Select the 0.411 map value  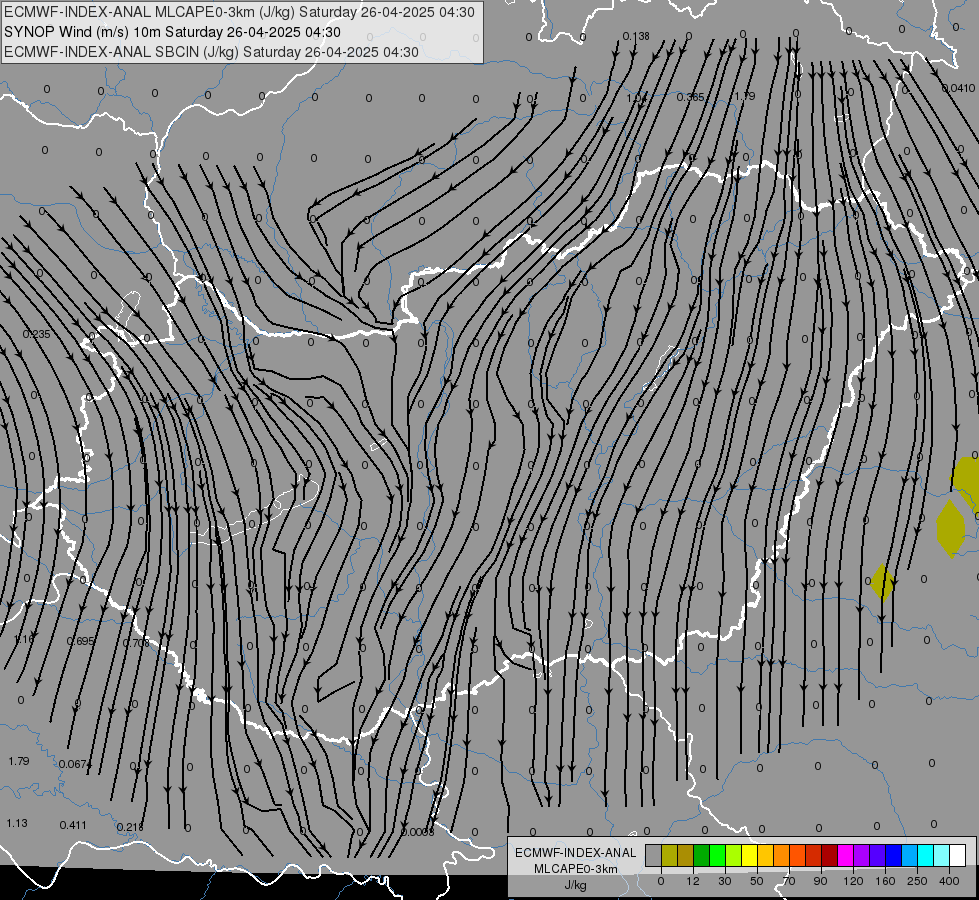[73, 825]
